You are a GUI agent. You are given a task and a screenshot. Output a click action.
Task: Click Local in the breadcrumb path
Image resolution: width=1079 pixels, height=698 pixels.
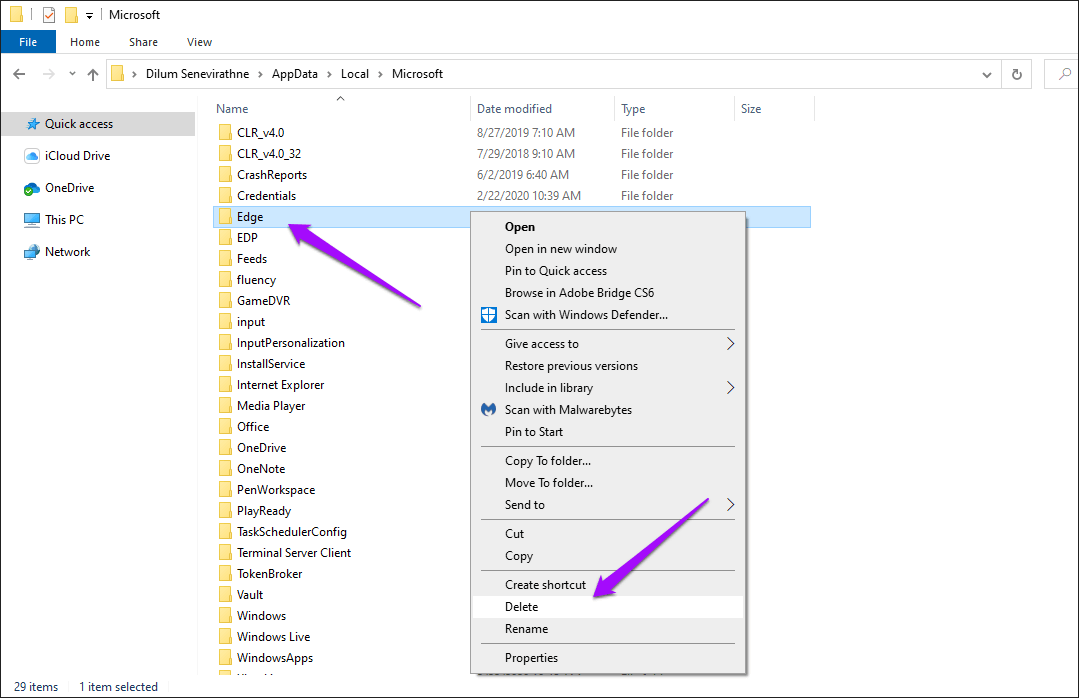[x=354, y=74]
